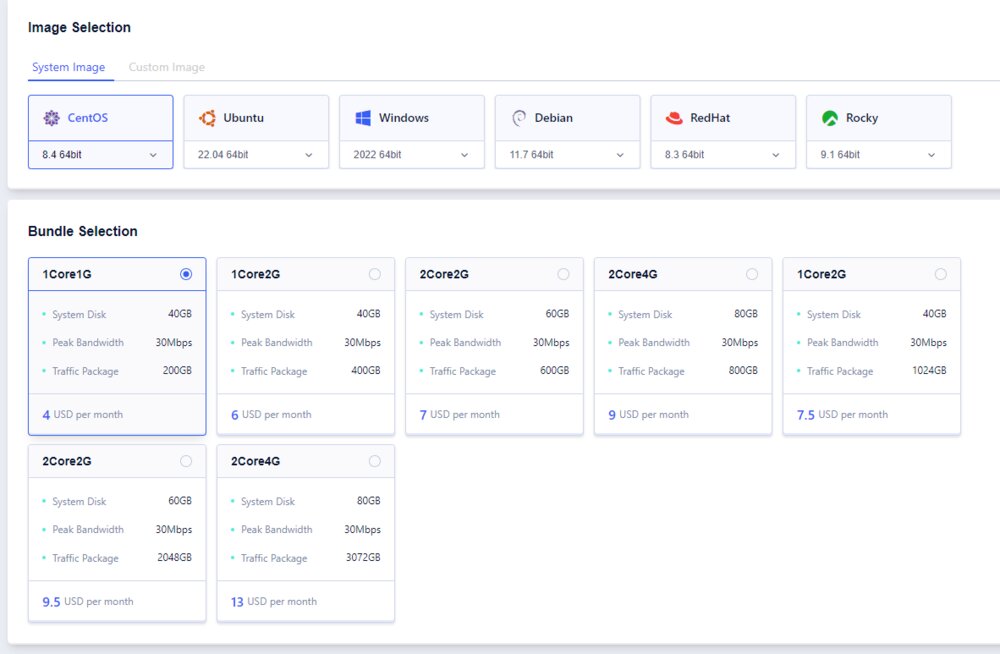Click the Windows name label
This screenshot has height=654, width=1000.
click(404, 117)
